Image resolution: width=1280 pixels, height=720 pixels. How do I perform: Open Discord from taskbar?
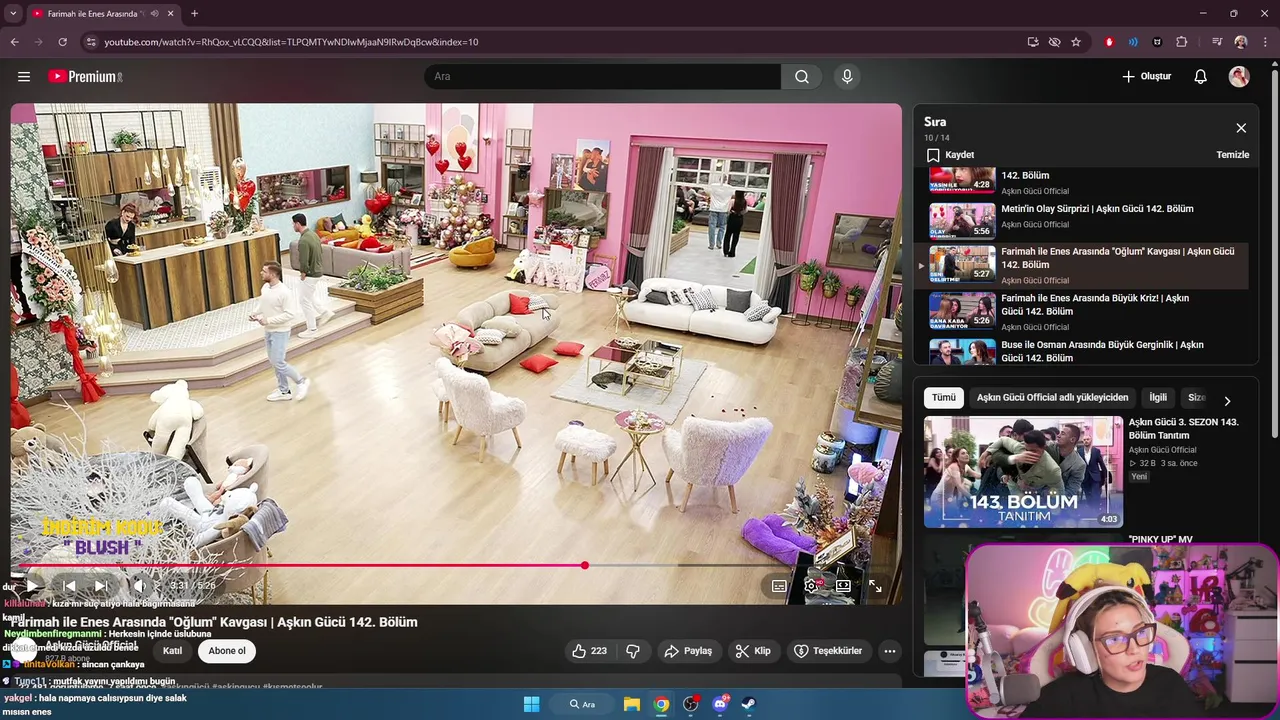pos(720,704)
